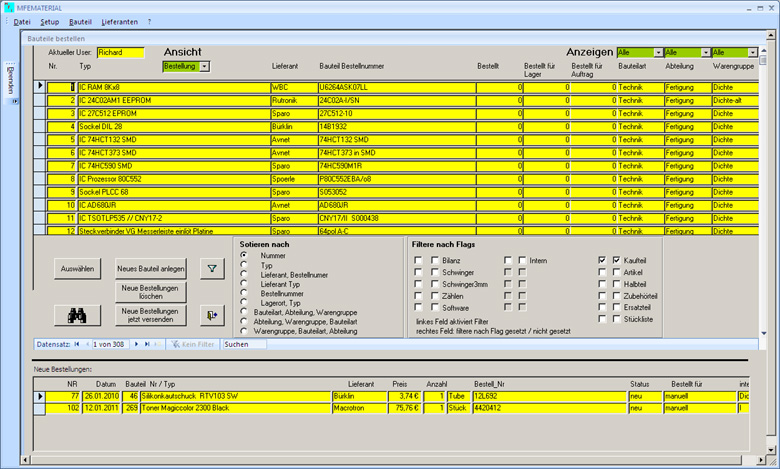The width and height of the screenshot is (780, 469).
Task: Jump to last record in navigator
Action: coord(147,344)
